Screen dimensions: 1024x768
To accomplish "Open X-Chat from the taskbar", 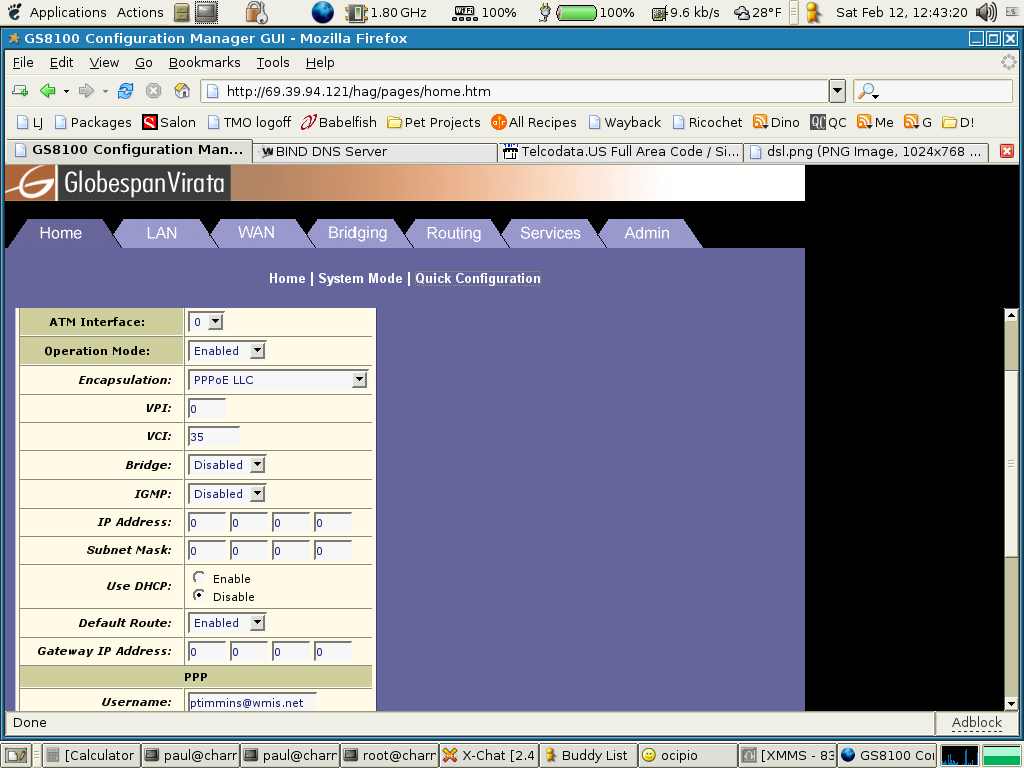I will (x=489, y=755).
